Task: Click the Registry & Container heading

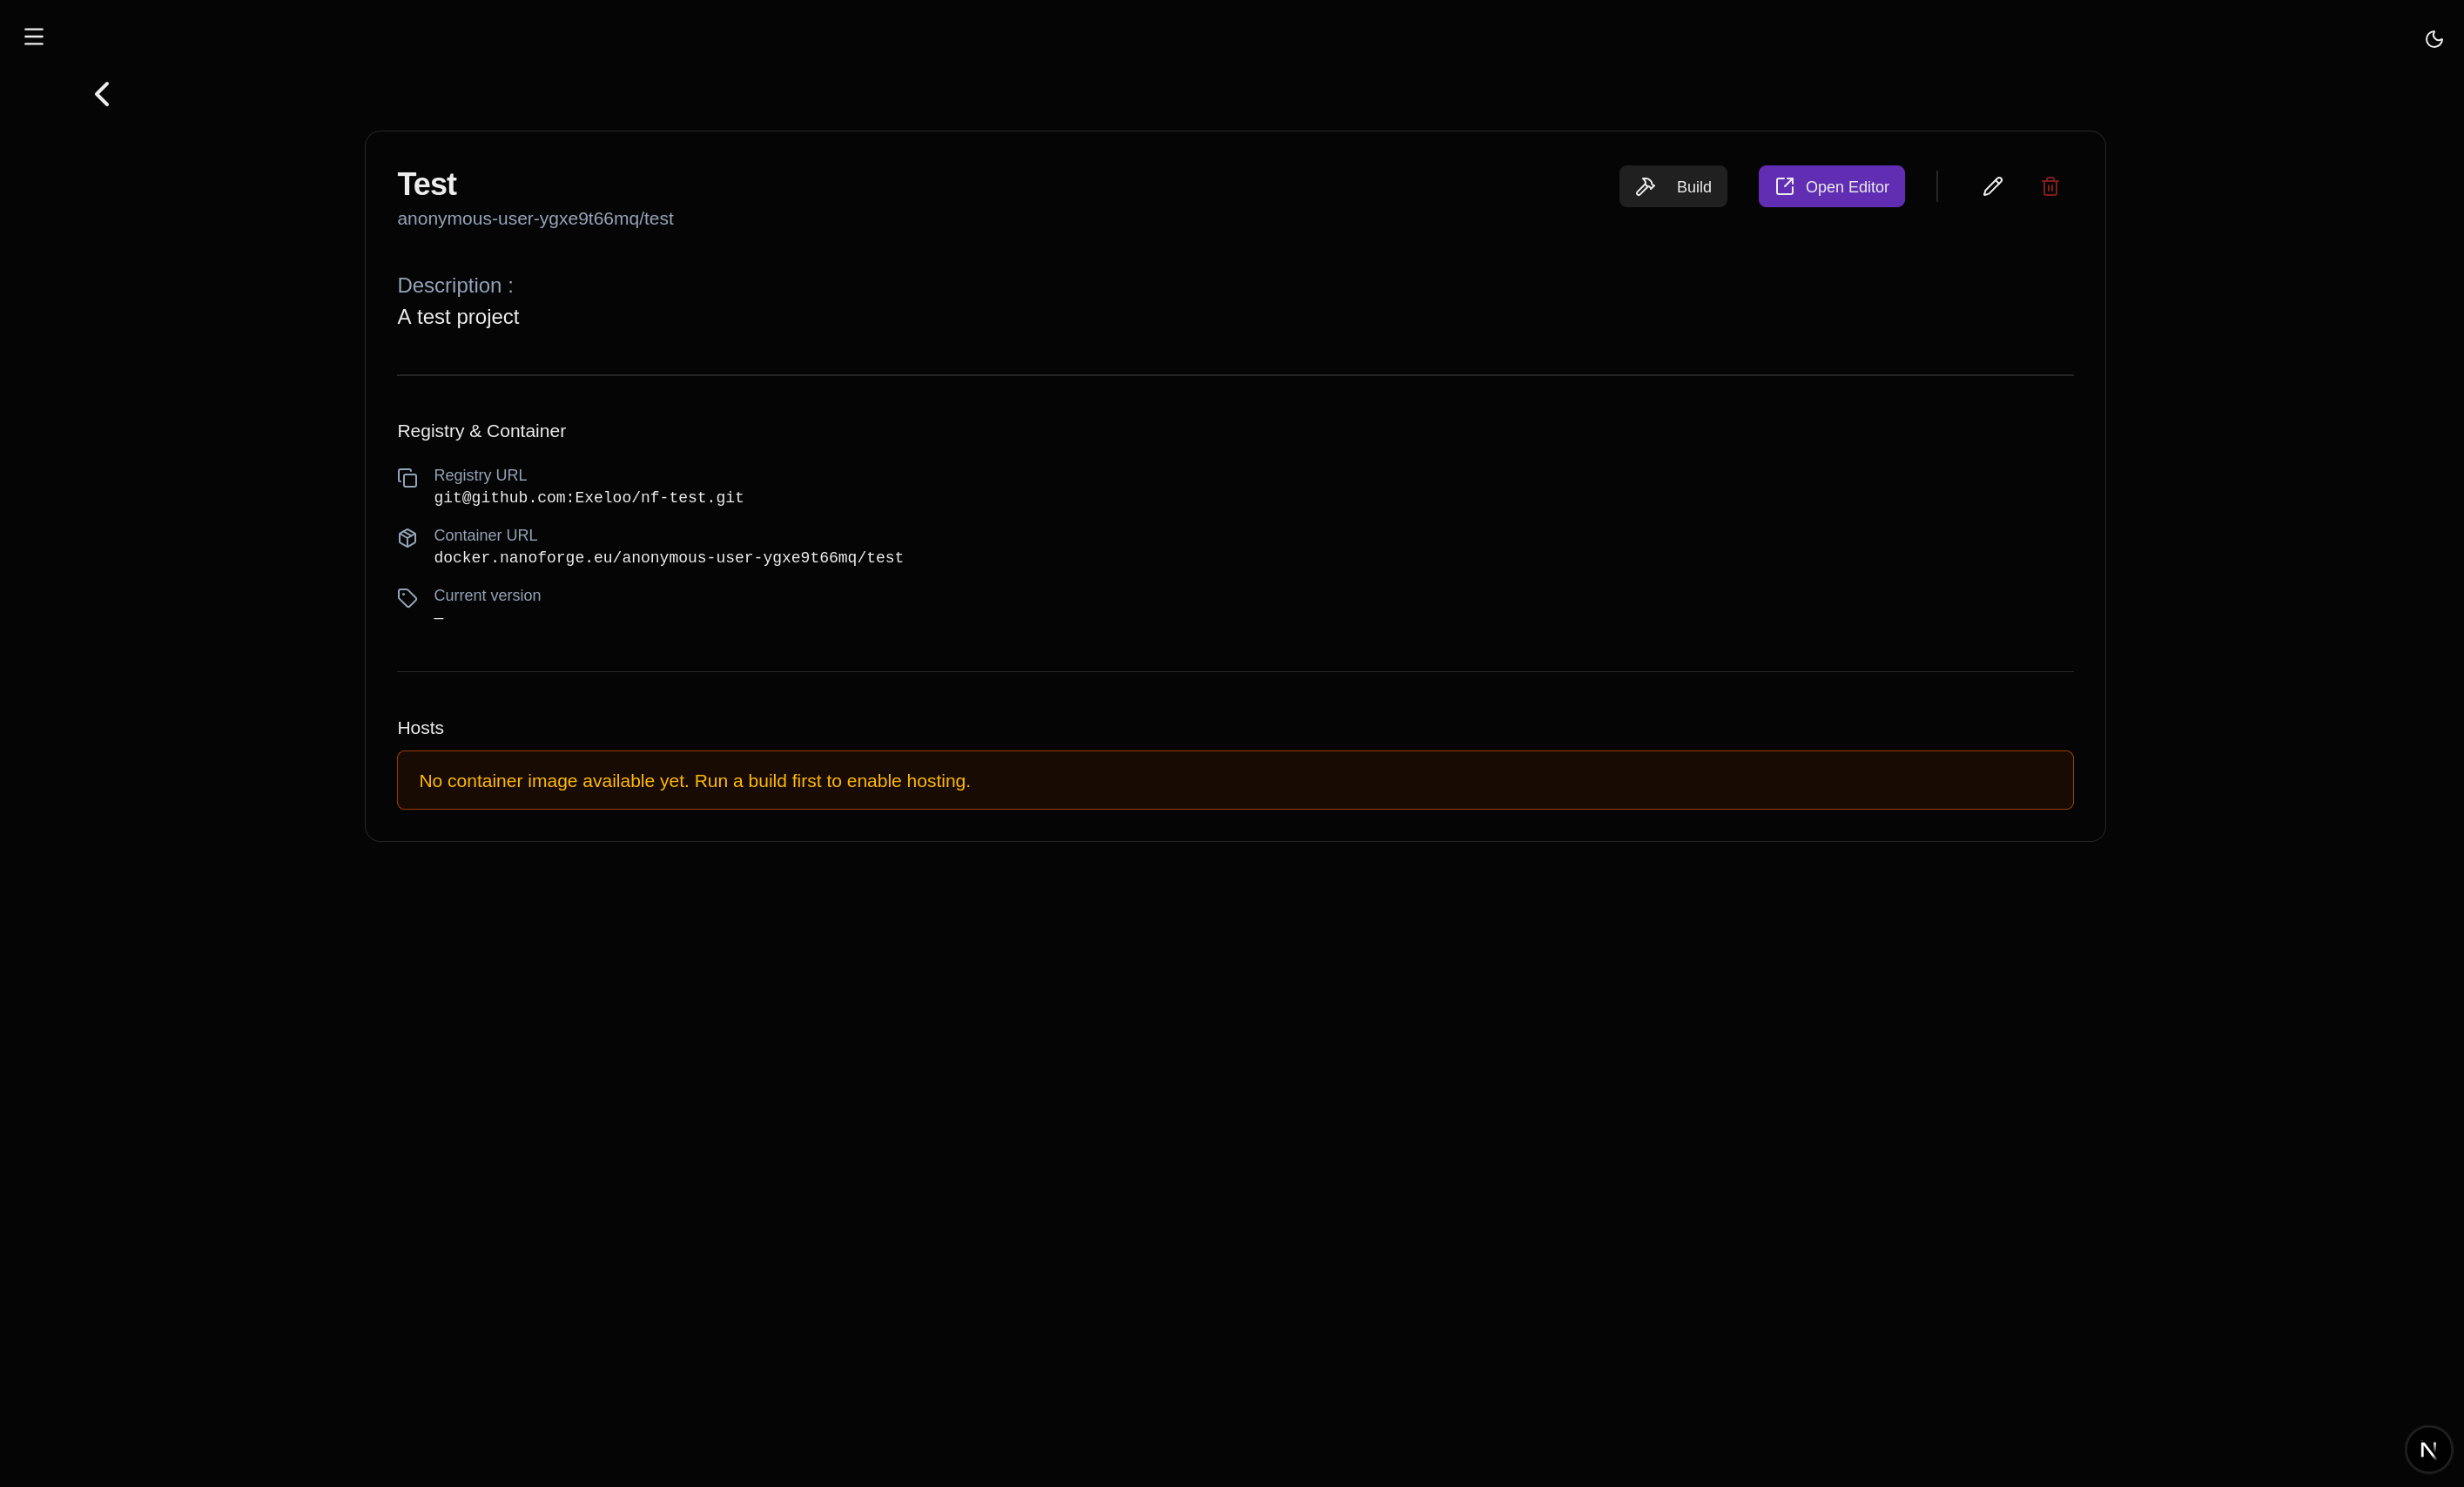Action: click(481, 431)
